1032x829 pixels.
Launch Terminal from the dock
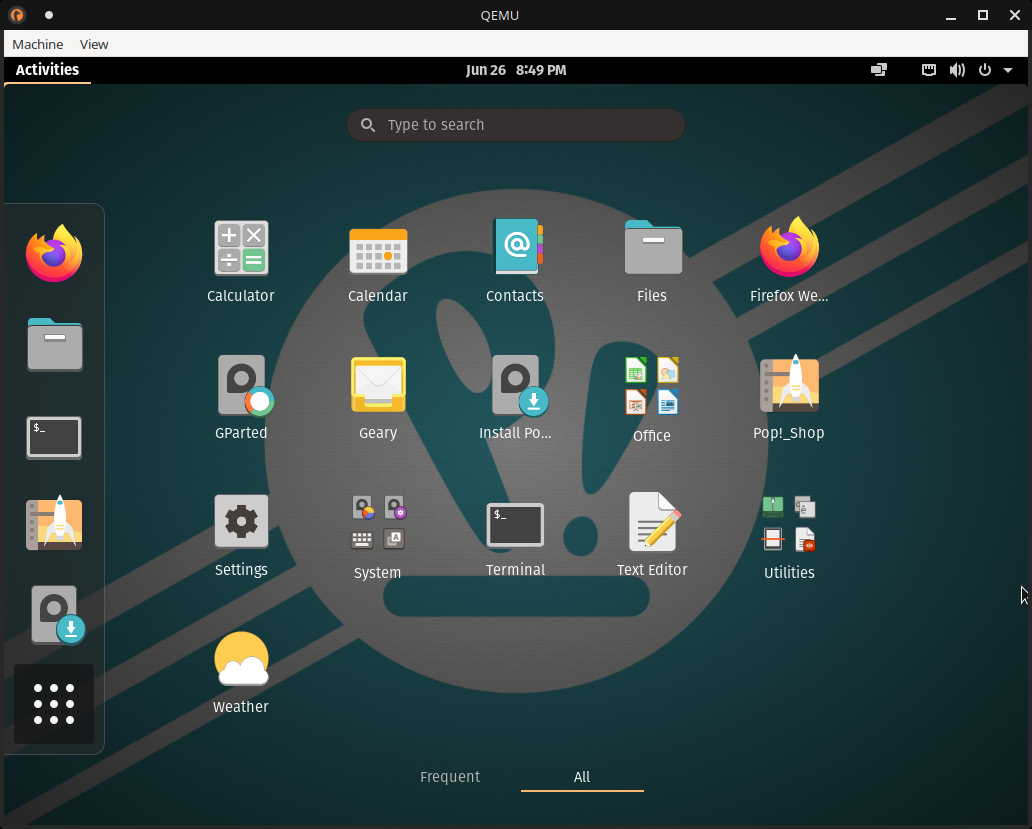pos(54,438)
